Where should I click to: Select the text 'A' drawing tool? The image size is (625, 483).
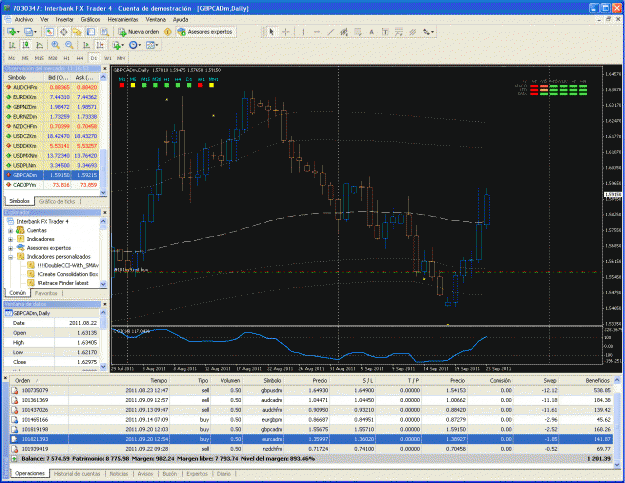[371, 32]
